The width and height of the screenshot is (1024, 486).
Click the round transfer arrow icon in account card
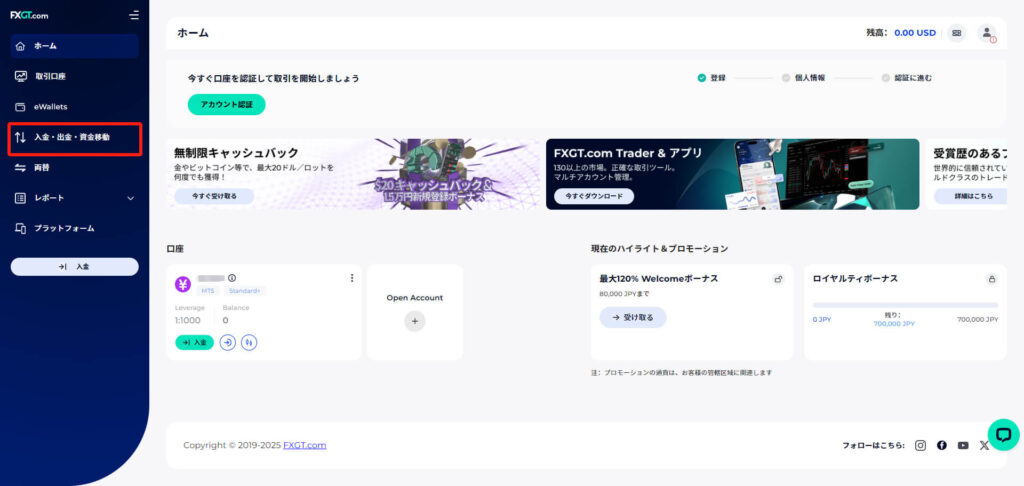click(228, 342)
